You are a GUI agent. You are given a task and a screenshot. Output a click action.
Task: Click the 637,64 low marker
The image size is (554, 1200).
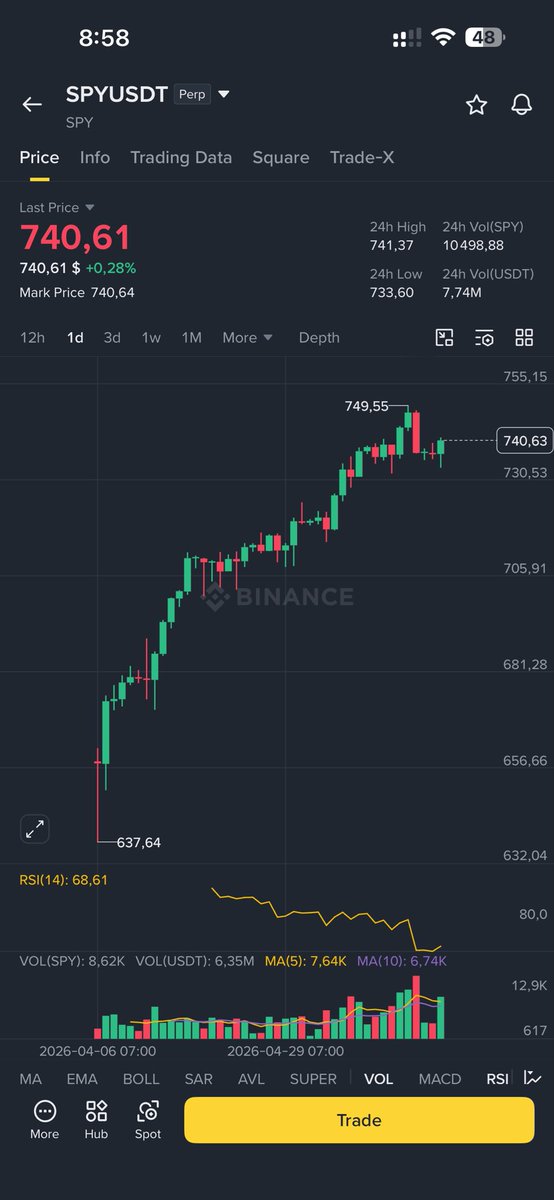138,842
